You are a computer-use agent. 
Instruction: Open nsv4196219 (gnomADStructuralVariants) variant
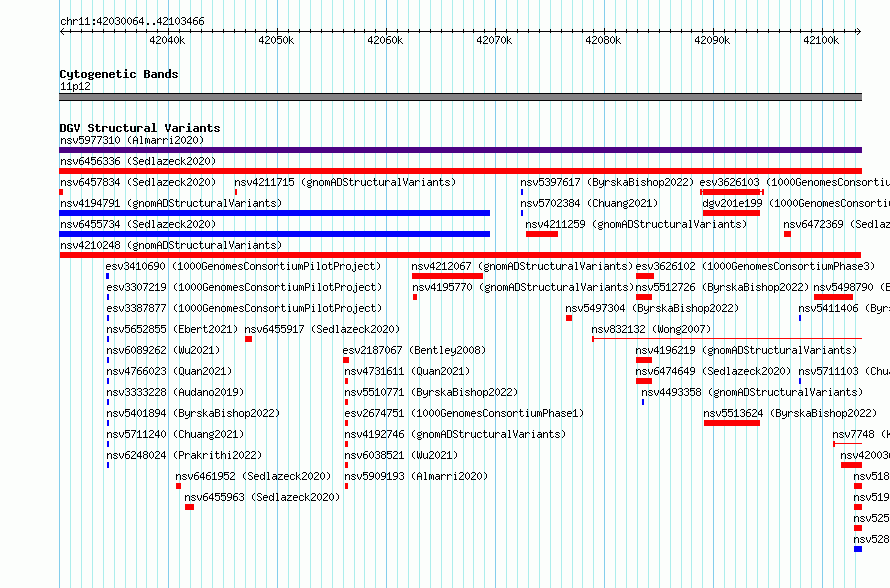(746, 350)
